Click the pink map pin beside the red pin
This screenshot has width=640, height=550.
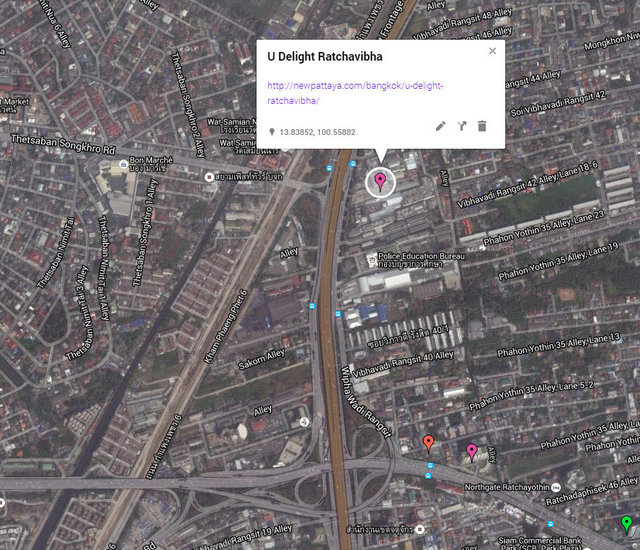pos(471,453)
